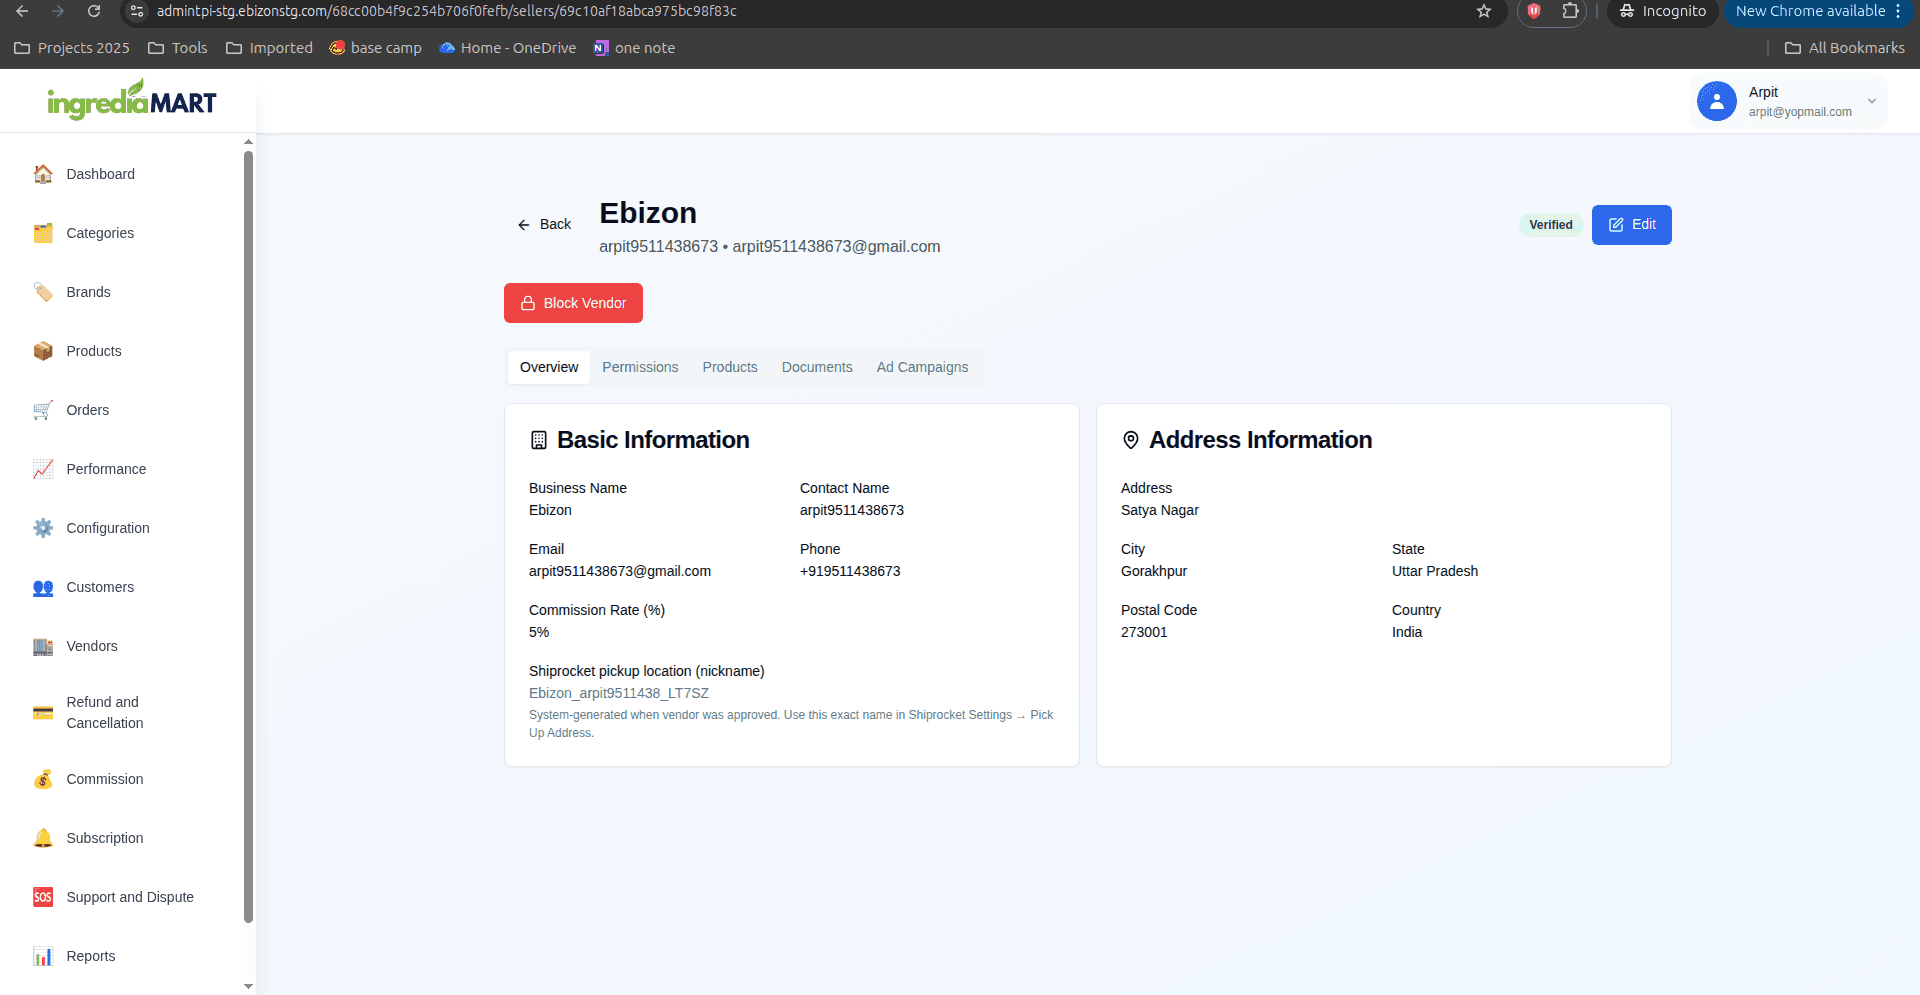Click the Ebizon_arpit9511438_LT7SZ pickup nickname
The height and width of the screenshot is (995, 1920).
click(x=619, y=693)
